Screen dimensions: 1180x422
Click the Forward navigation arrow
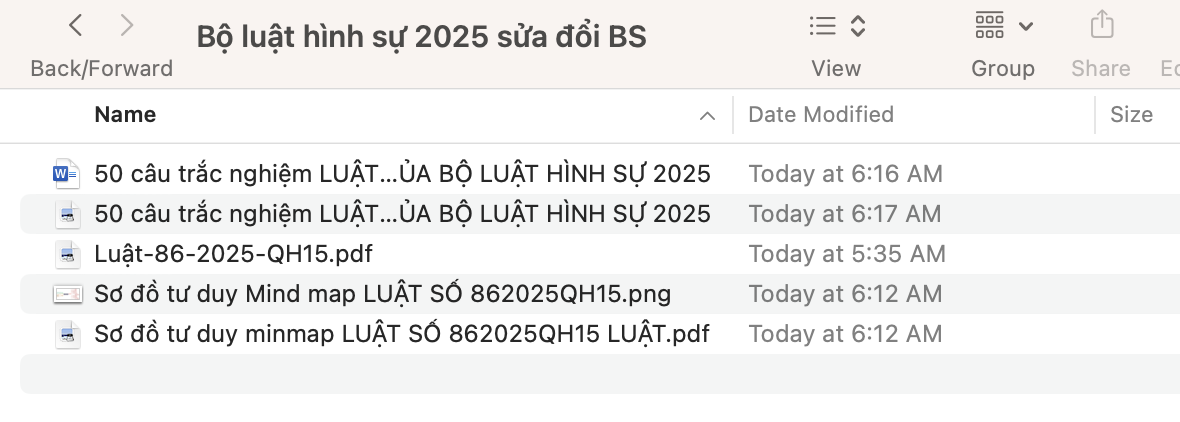(127, 26)
